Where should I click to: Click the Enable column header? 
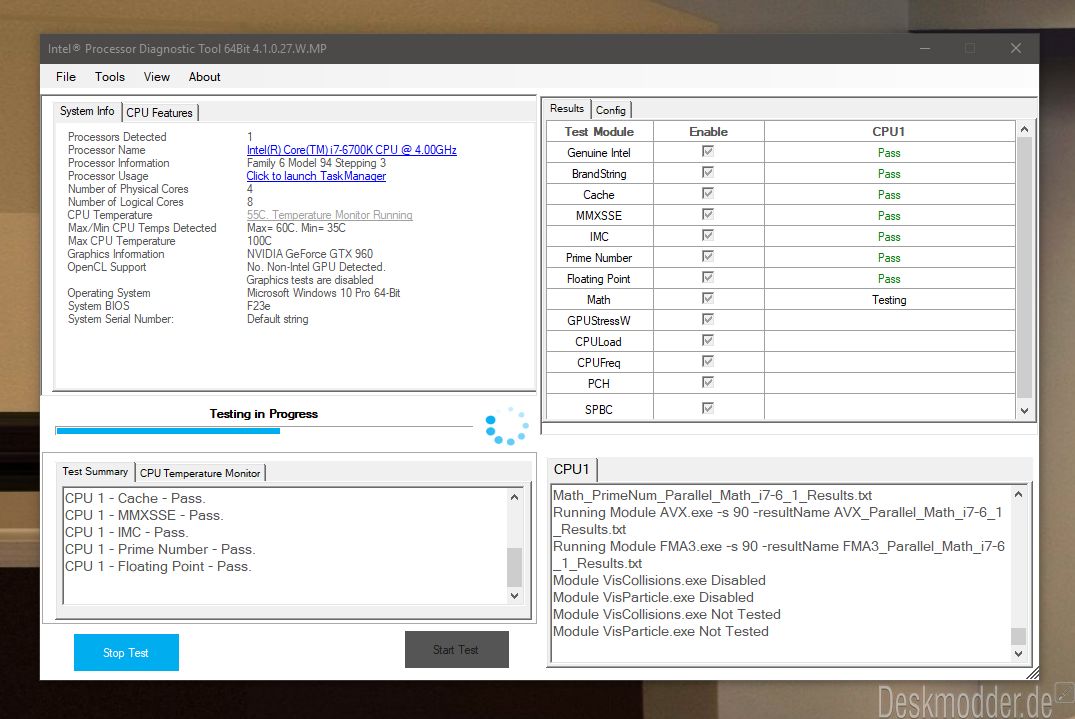708,132
